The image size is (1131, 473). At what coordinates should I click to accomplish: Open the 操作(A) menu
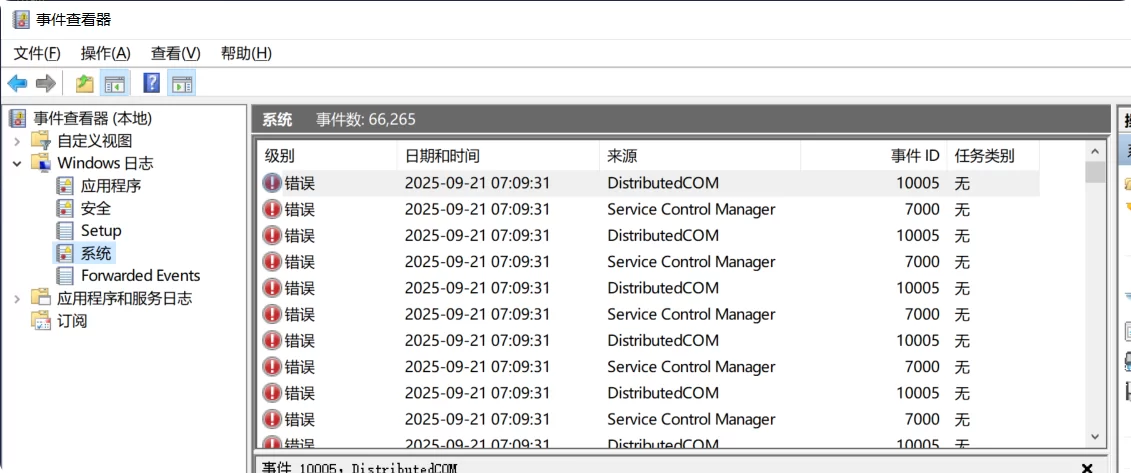tap(105, 53)
